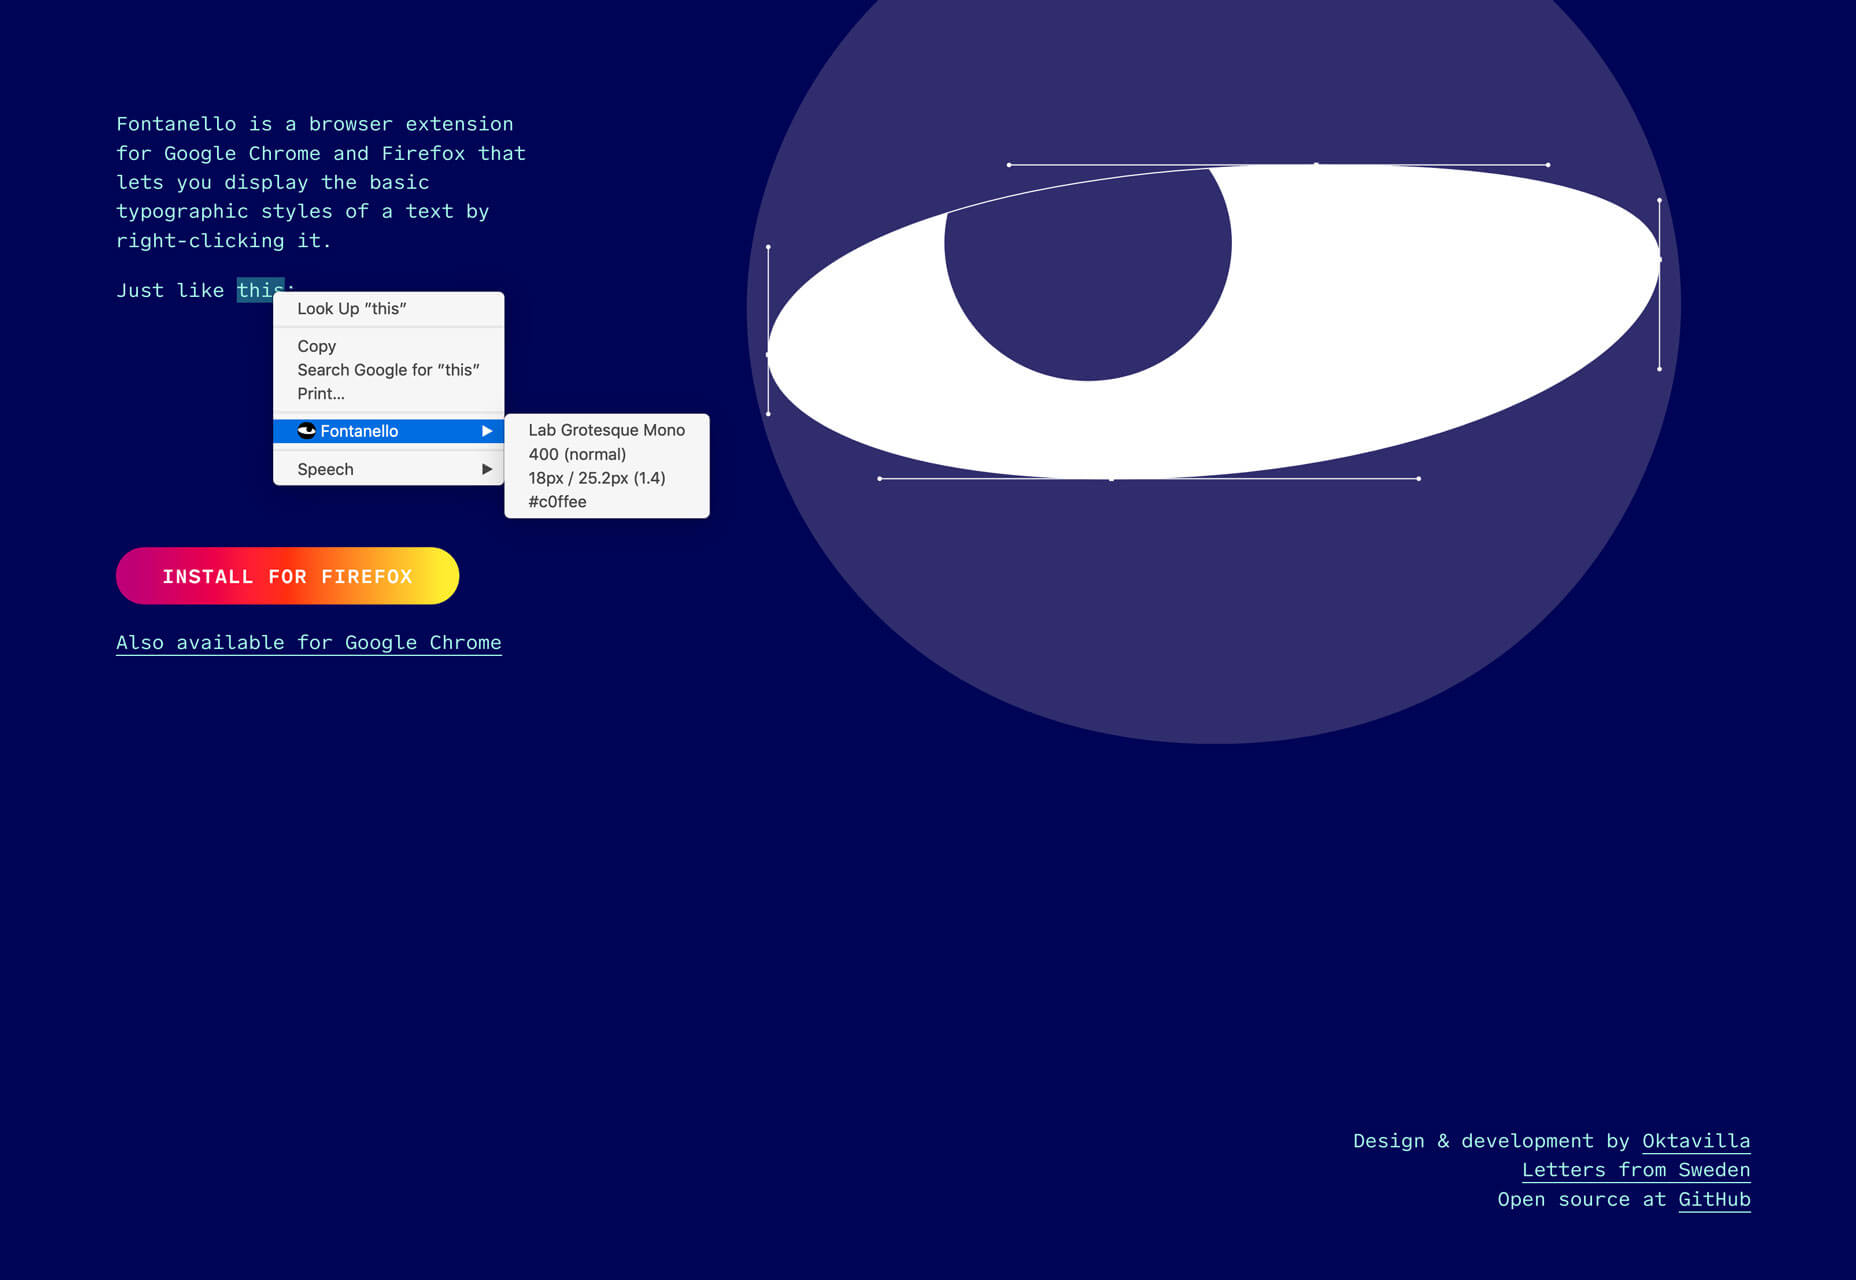Expand the Speech submenu arrow
1856x1280 pixels.
[x=487, y=469]
